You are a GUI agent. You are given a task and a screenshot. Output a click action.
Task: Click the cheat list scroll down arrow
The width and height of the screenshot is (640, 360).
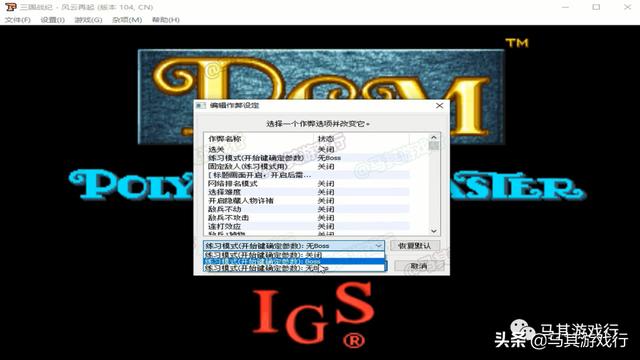(433, 231)
